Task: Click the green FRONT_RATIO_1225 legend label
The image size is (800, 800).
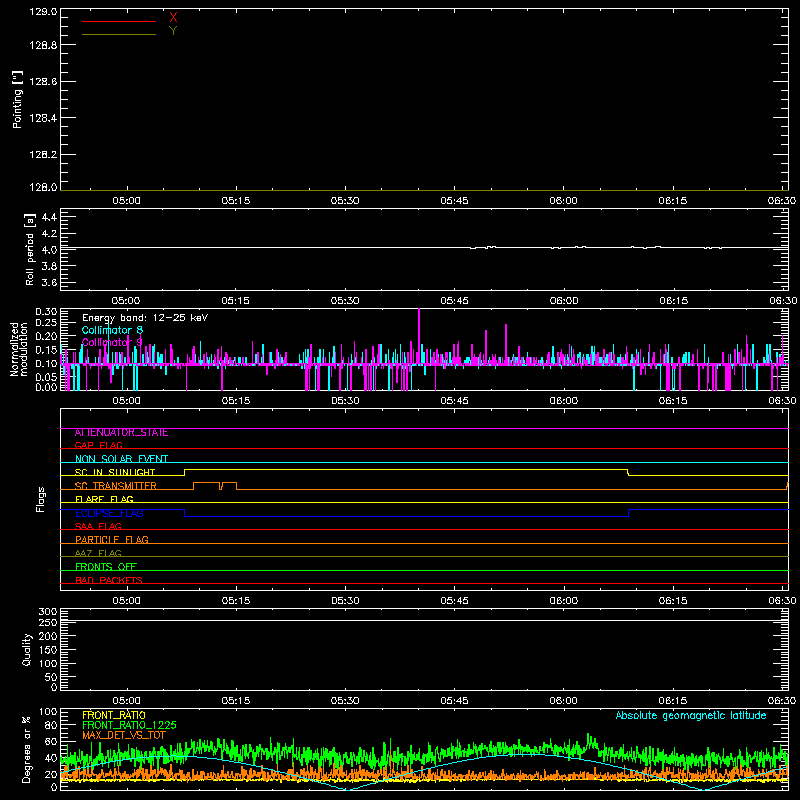Action: [x=129, y=725]
